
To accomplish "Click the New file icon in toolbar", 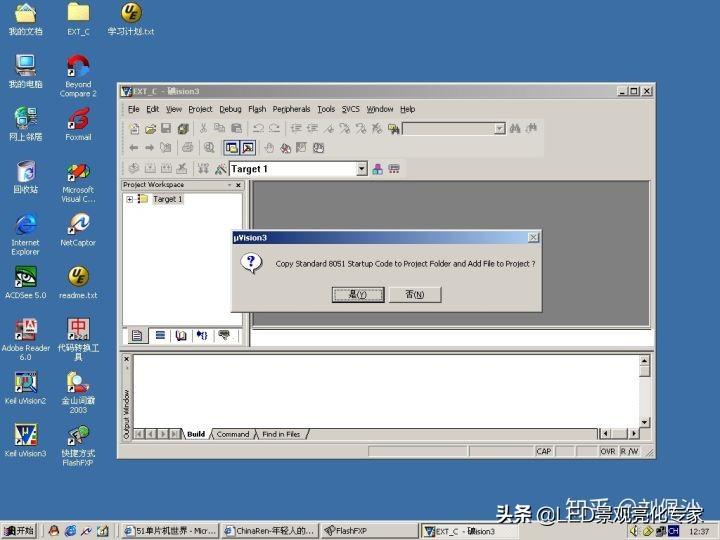I will pyautogui.click(x=135, y=129).
